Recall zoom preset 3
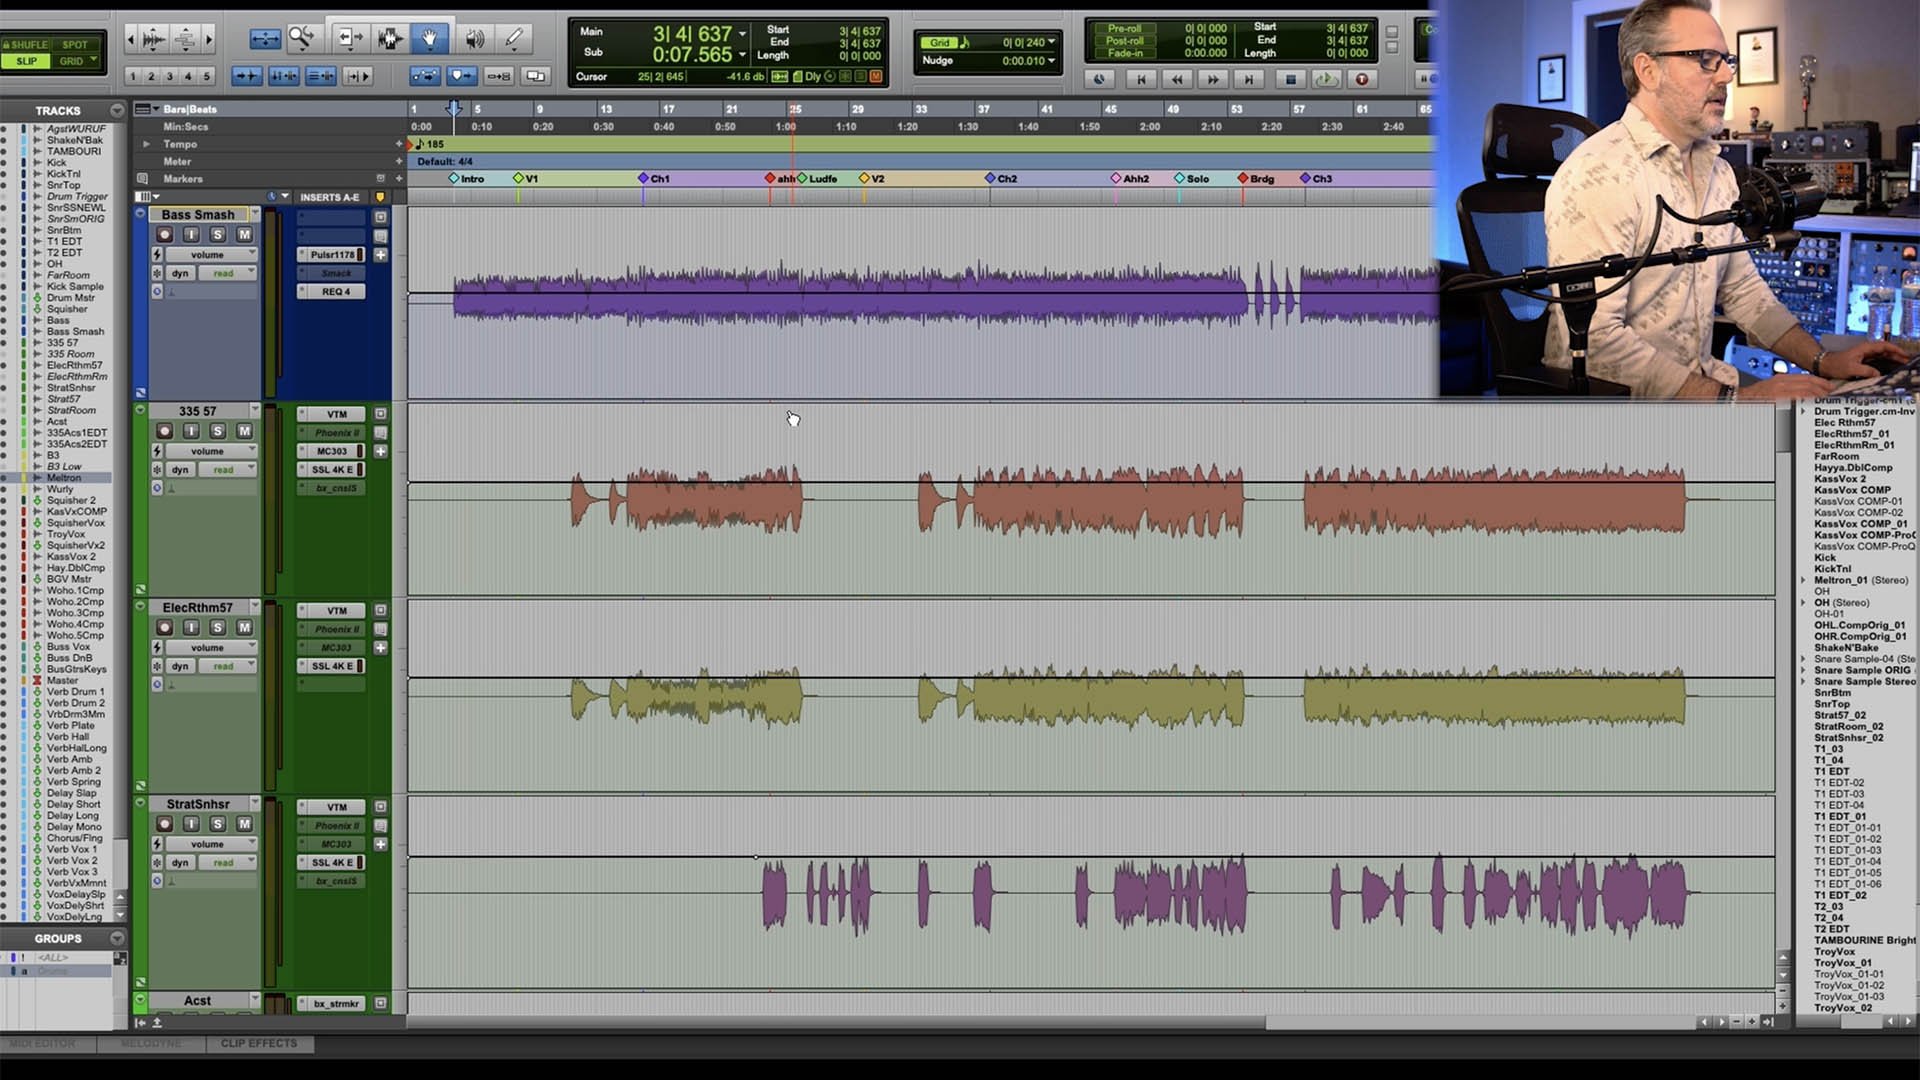 point(170,76)
